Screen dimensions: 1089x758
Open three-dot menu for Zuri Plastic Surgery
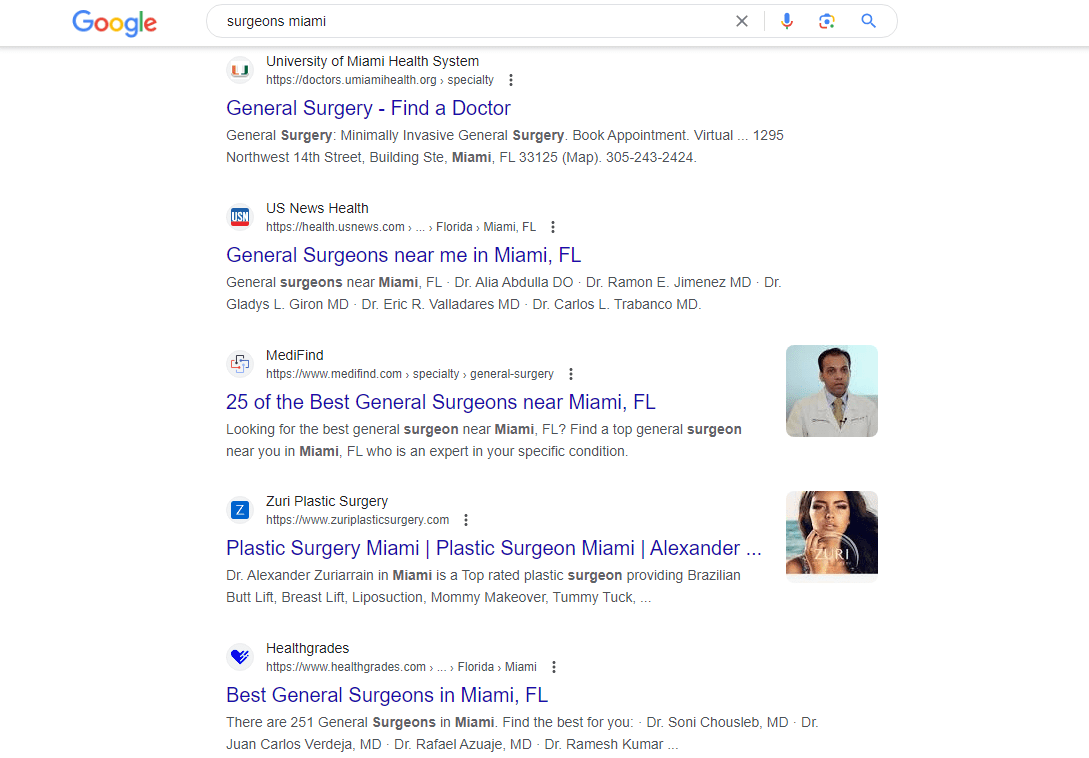[x=466, y=520]
